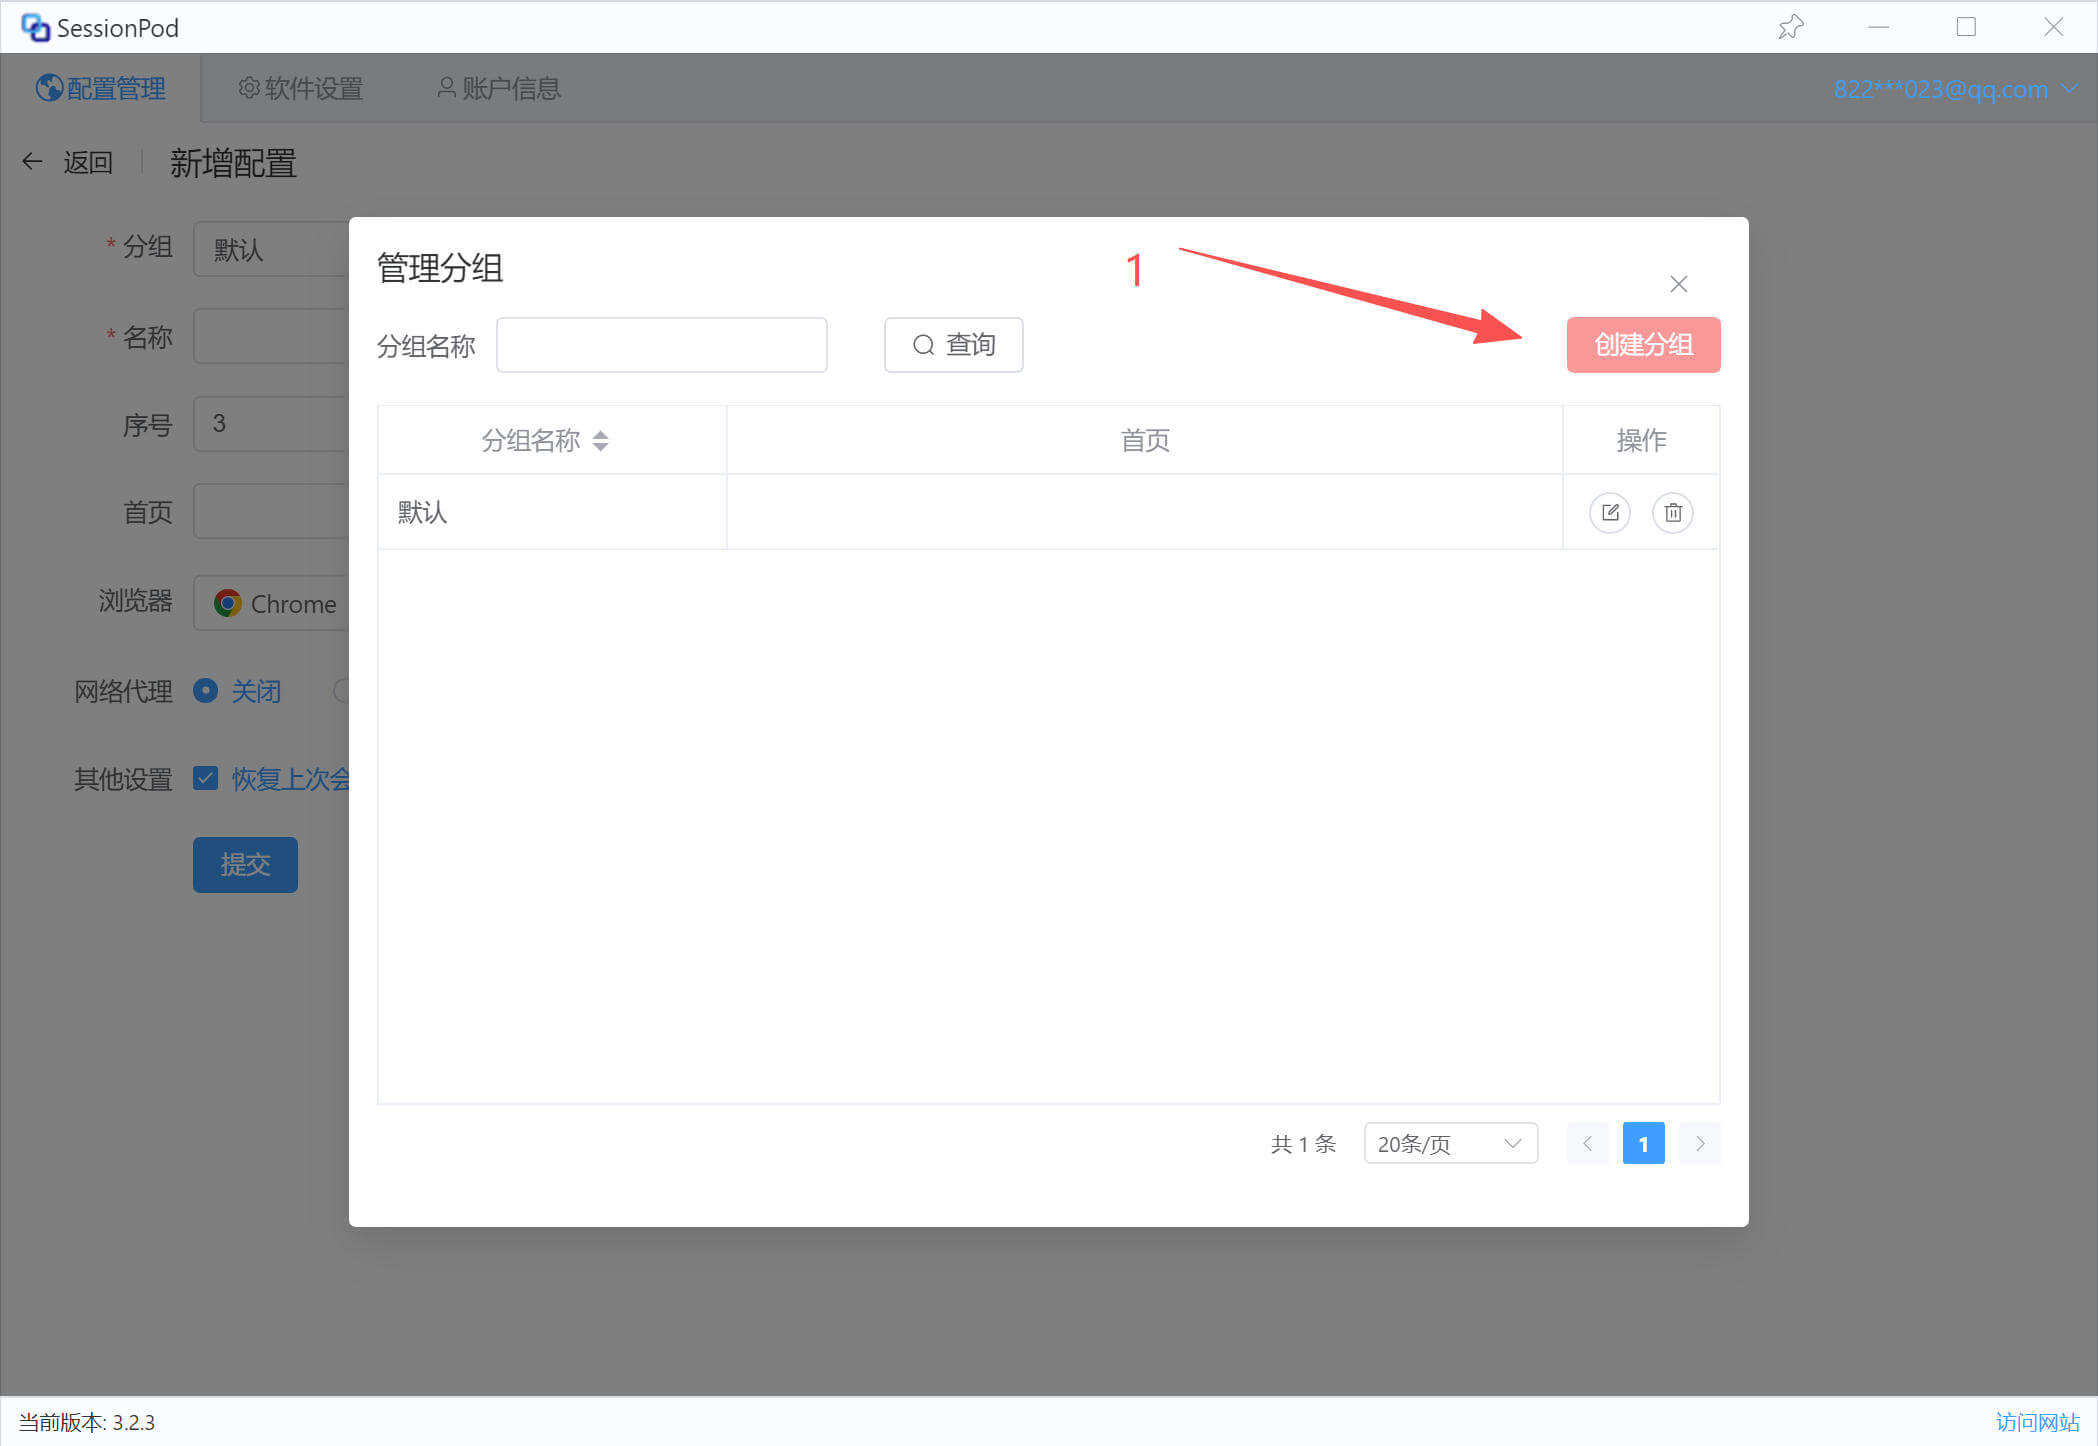Go to the next page arrow
Viewport: 2098px width, 1446px height.
pos(1699,1143)
